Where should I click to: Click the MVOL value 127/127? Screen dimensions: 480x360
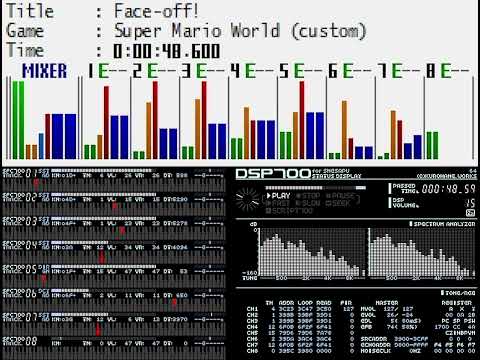click(398, 309)
